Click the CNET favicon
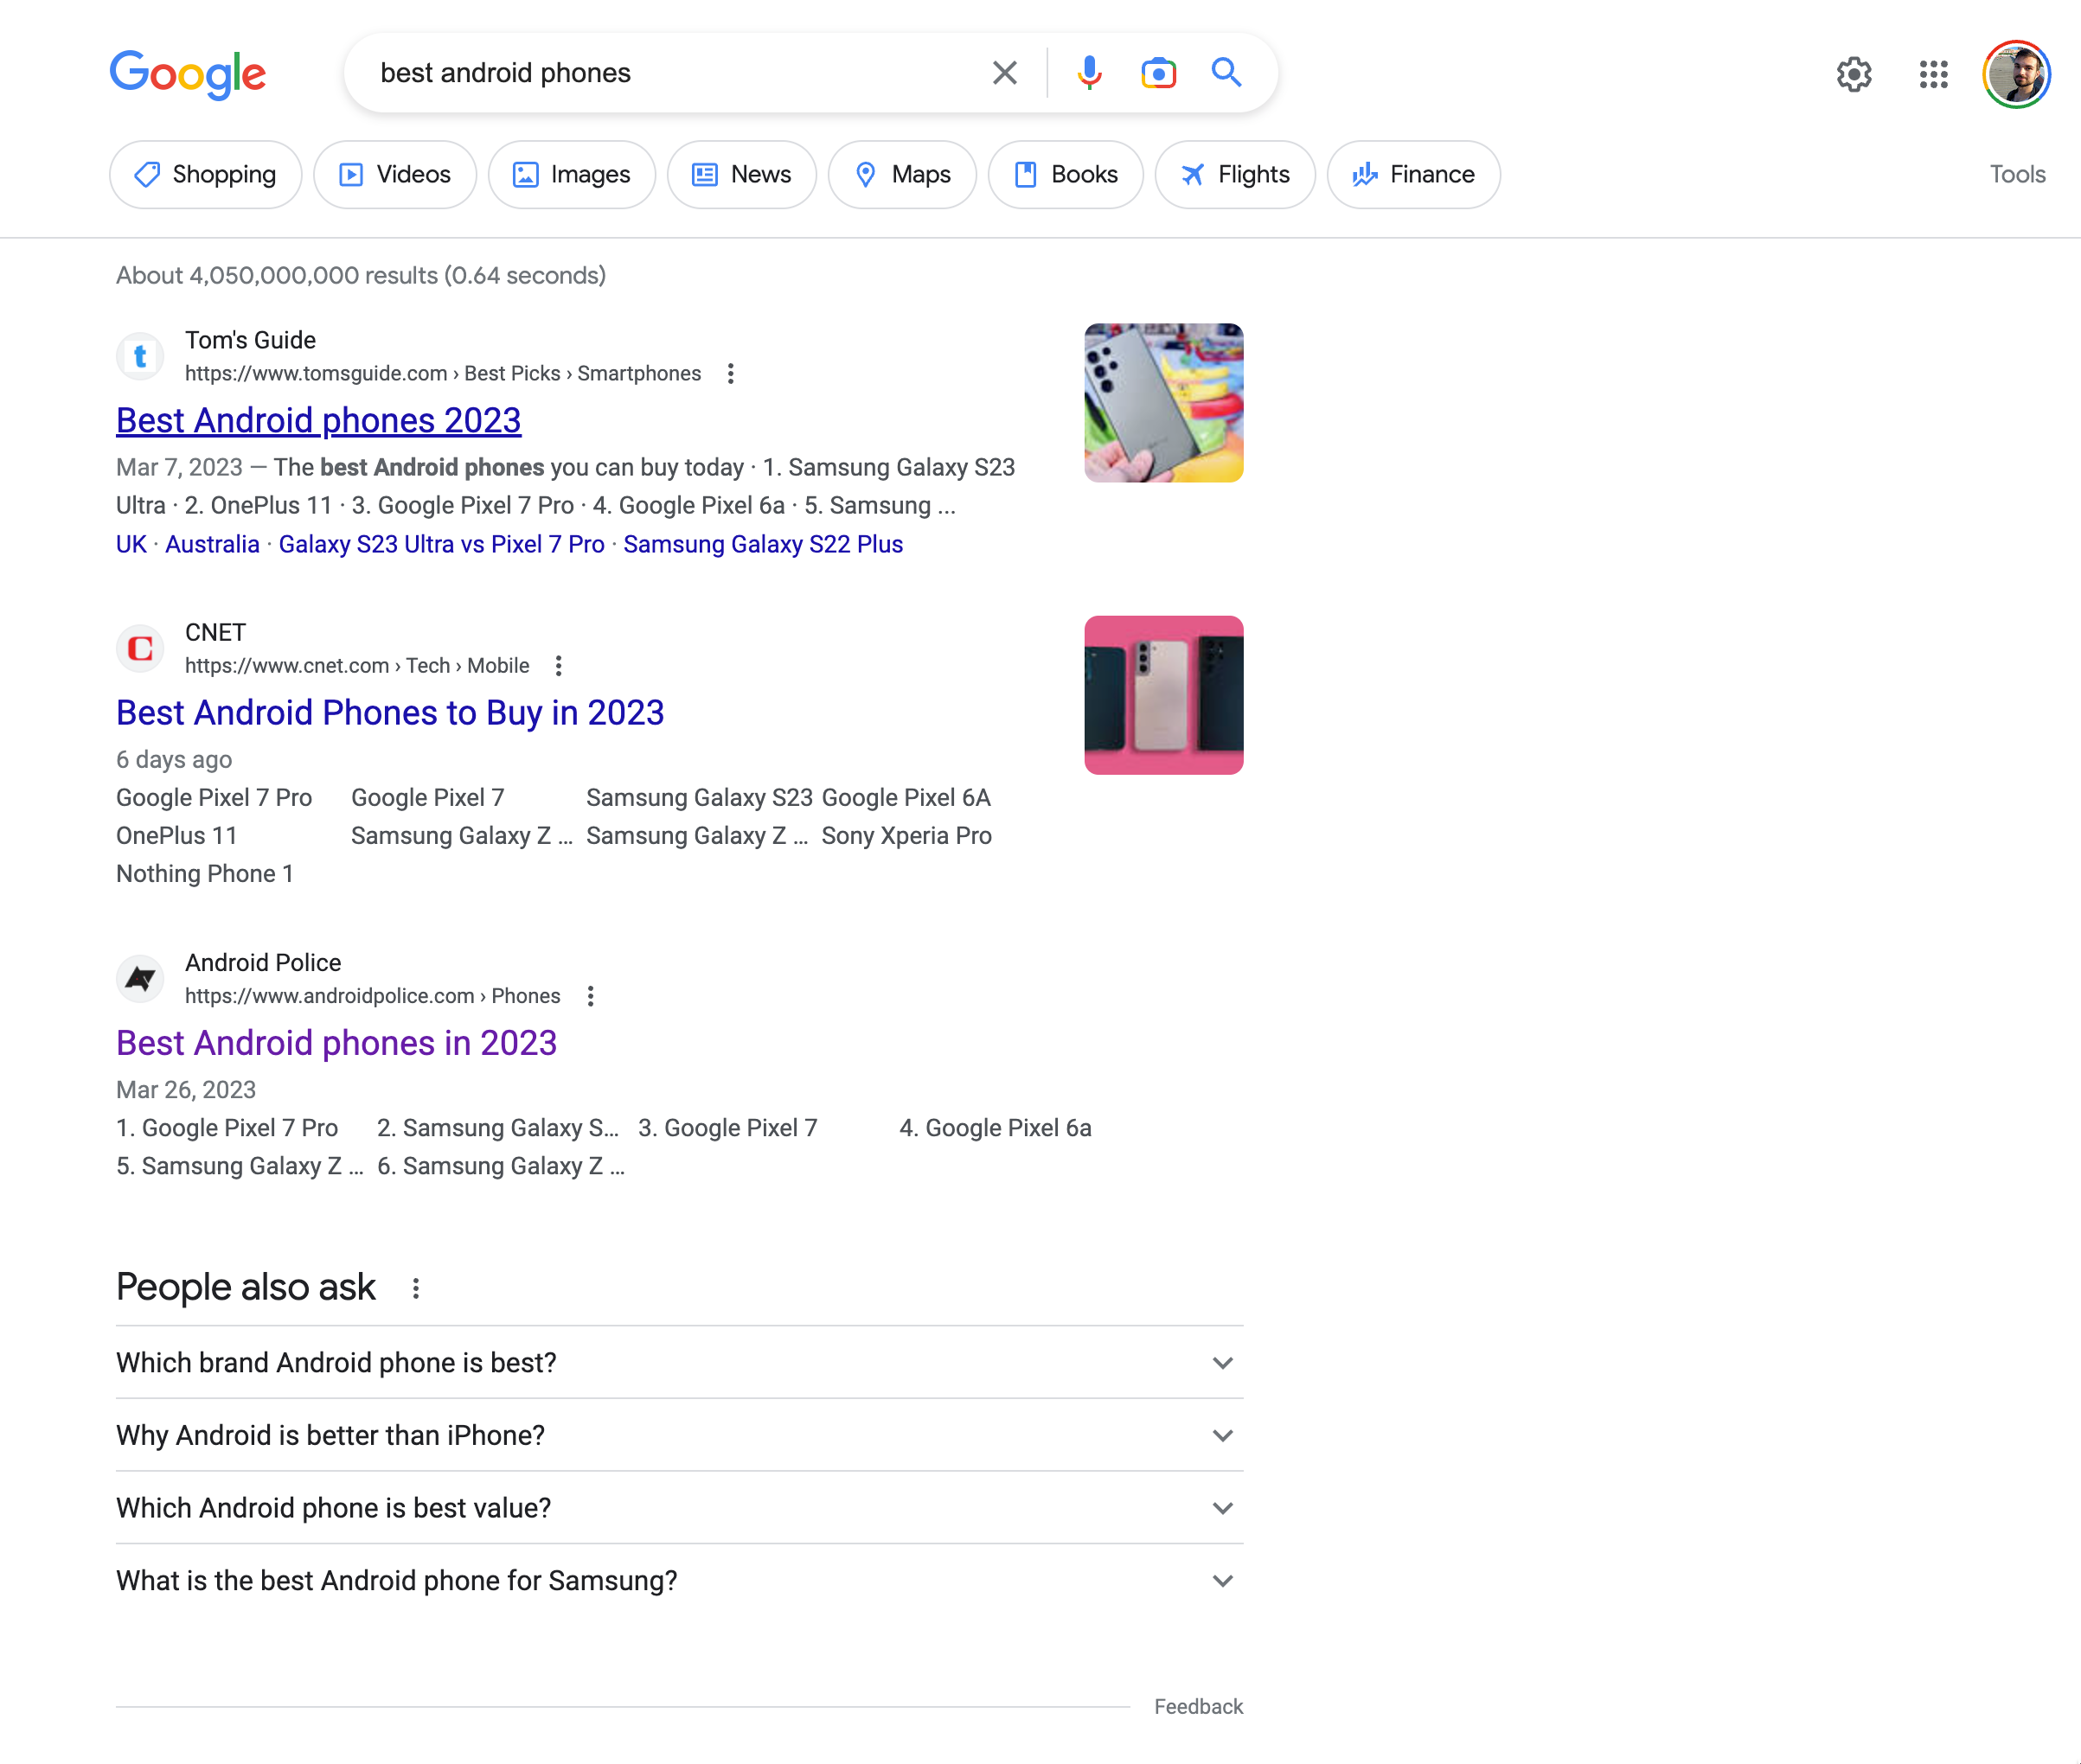 tap(140, 648)
